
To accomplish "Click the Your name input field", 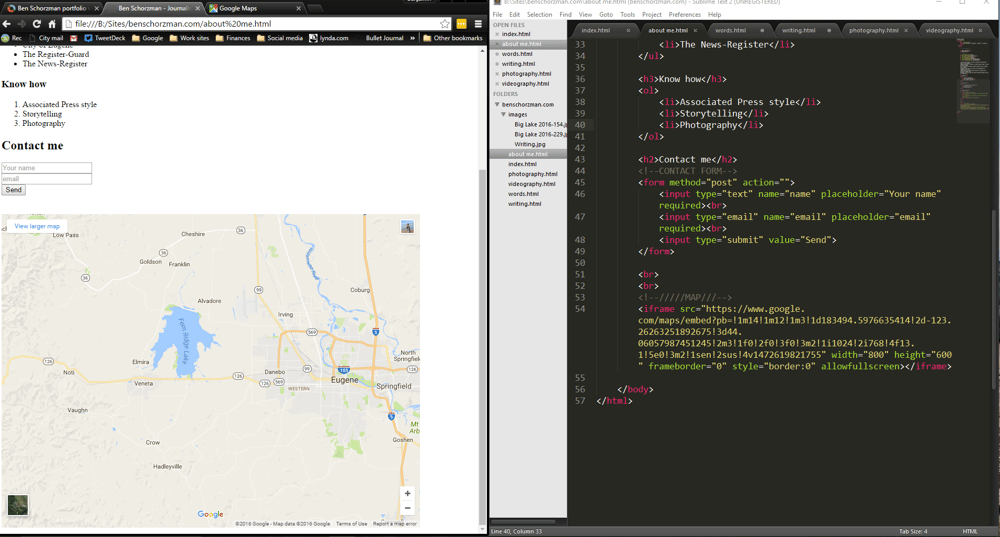I will click(x=47, y=168).
